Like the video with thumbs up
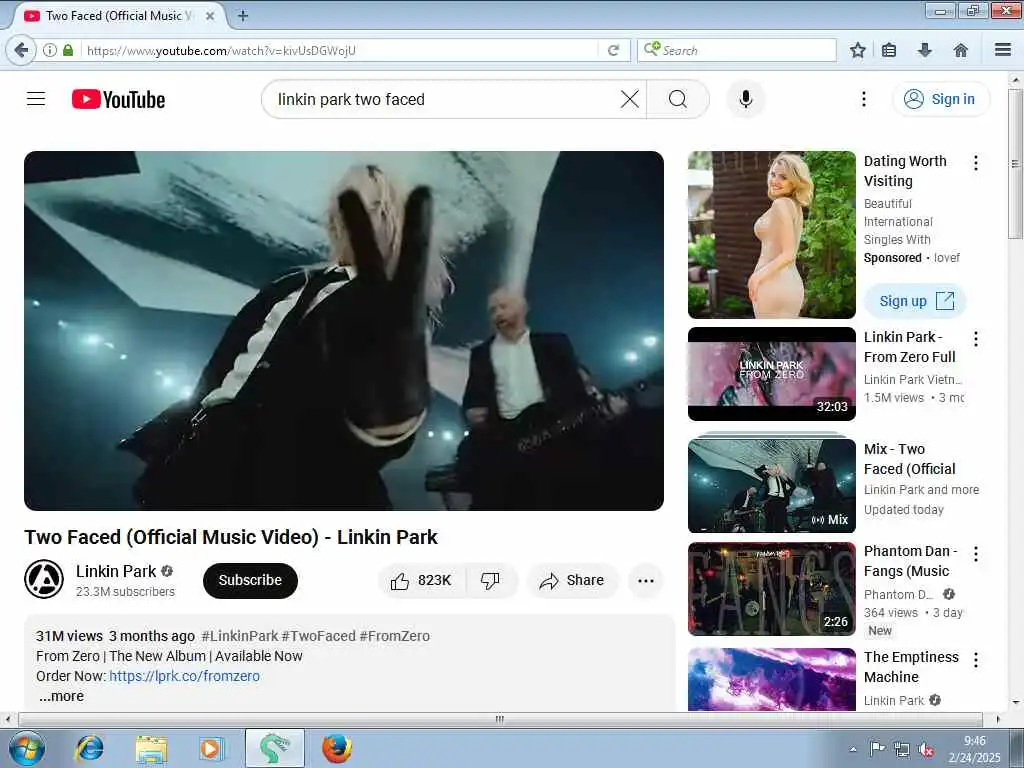1024x768 pixels. (x=422, y=581)
